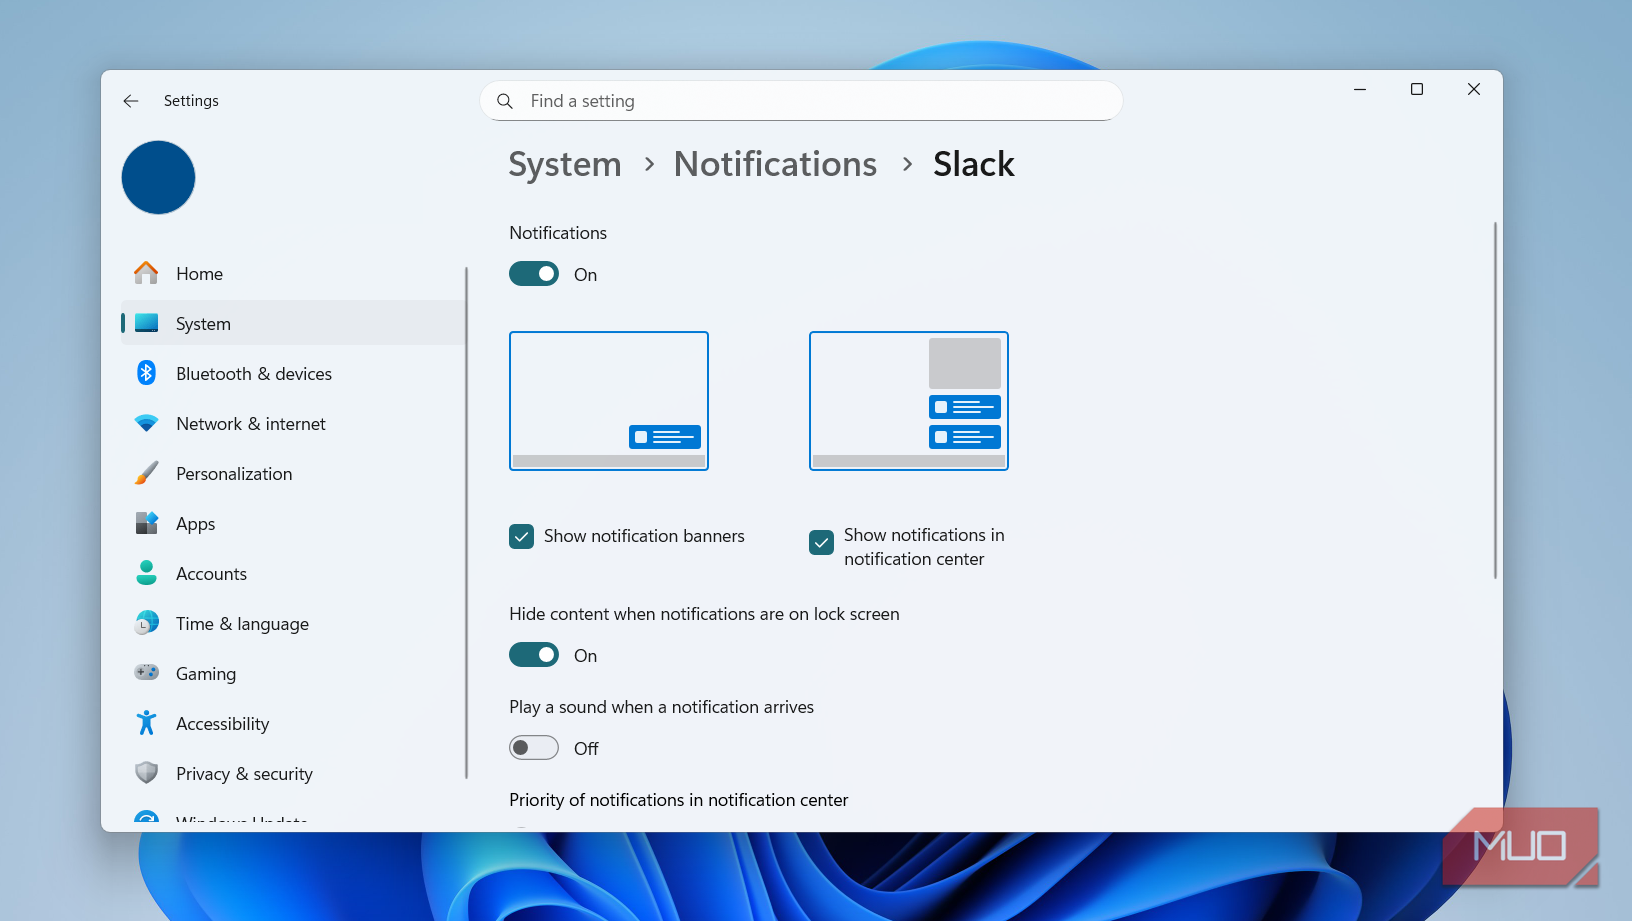1632x921 pixels.
Task: Click the Network wifi icon
Action: coord(146,423)
